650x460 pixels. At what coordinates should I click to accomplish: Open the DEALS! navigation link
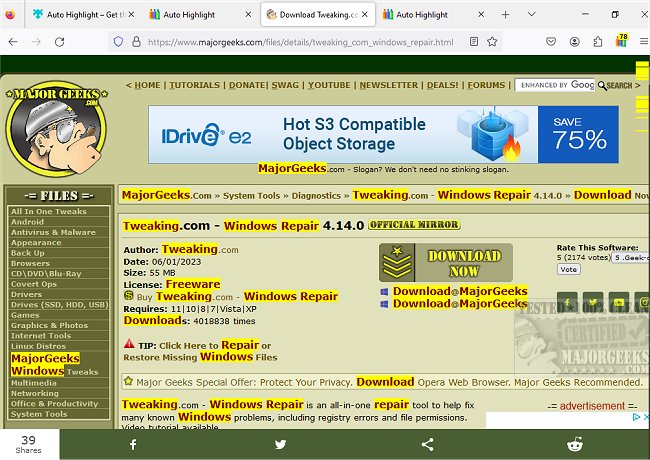443,85
